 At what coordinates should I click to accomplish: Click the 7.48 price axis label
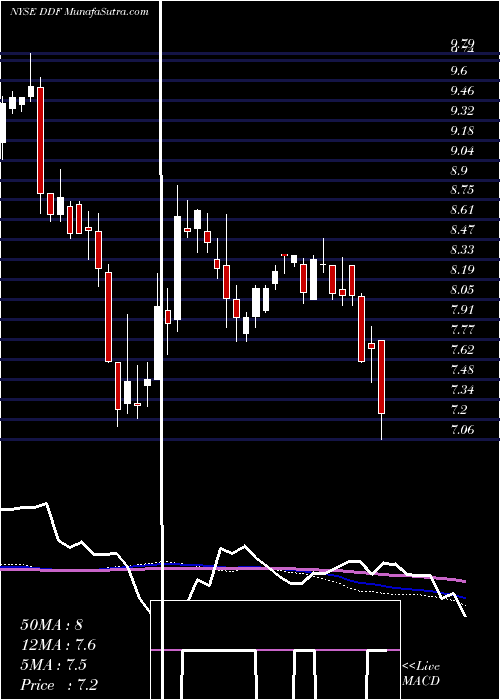point(462,370)
